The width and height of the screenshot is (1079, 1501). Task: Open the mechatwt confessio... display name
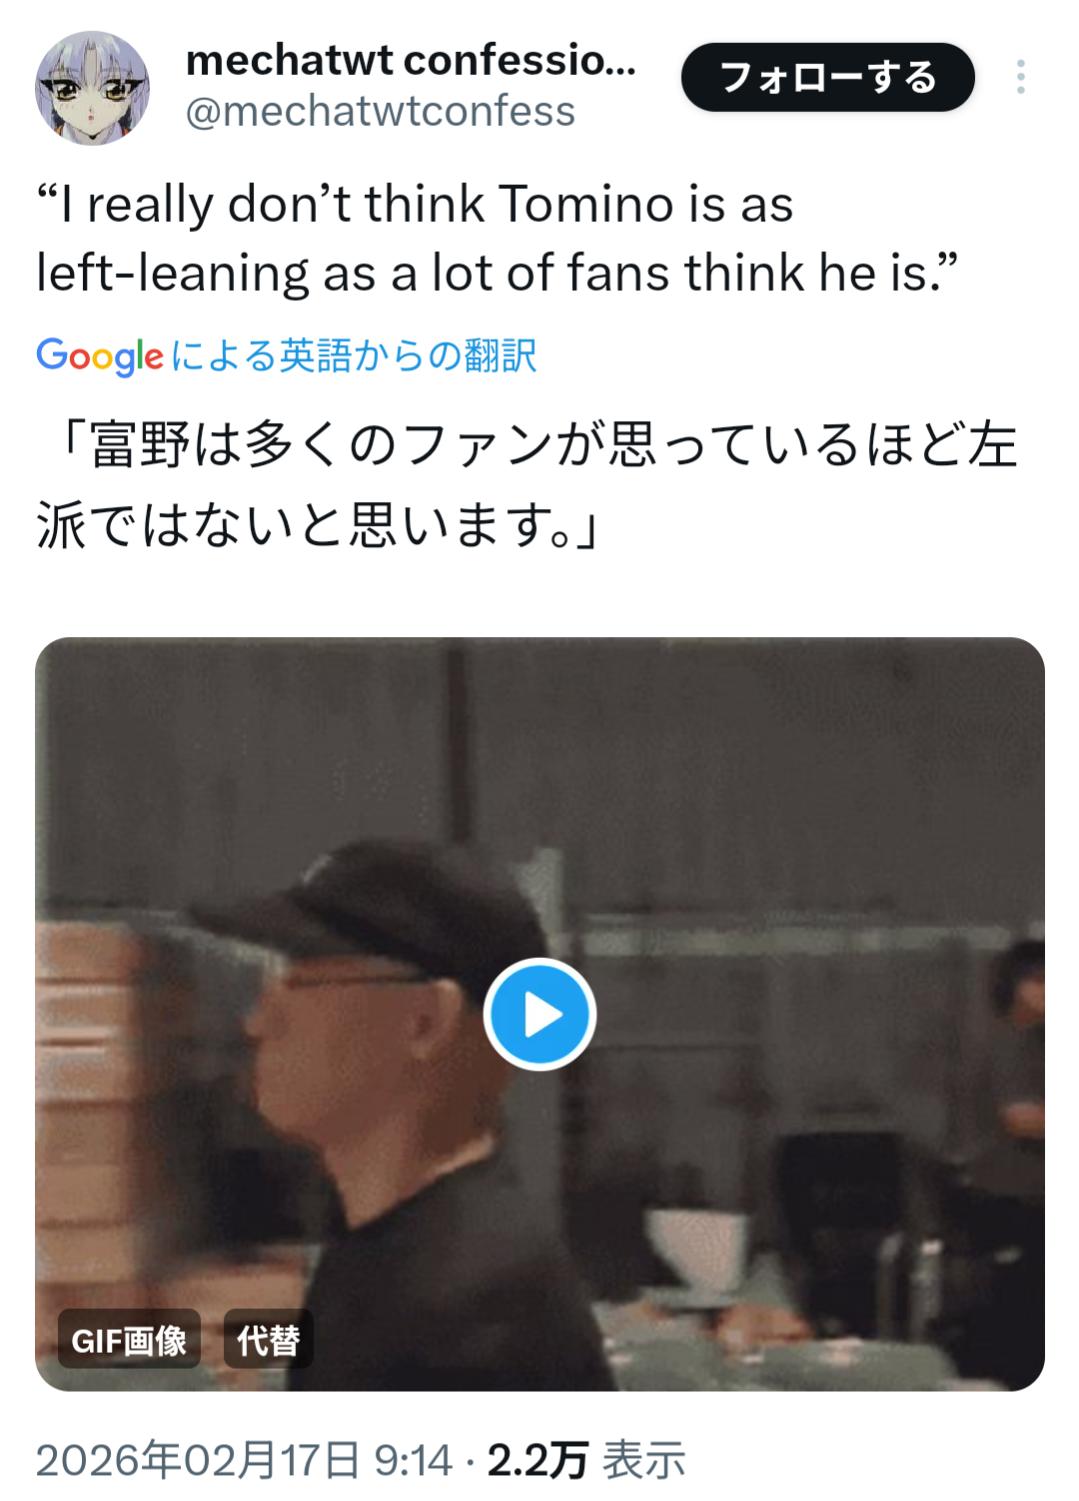410,61
